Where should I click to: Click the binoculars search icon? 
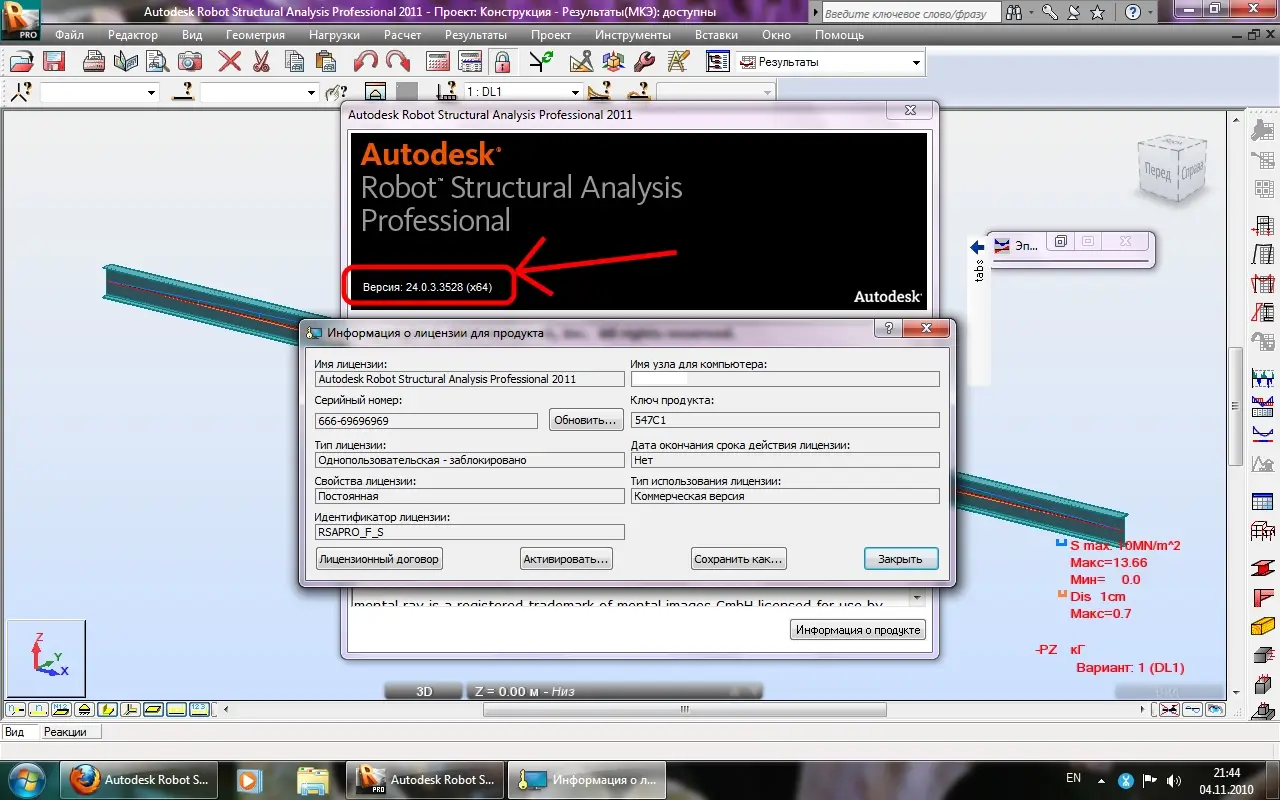tap(1014, 13)
